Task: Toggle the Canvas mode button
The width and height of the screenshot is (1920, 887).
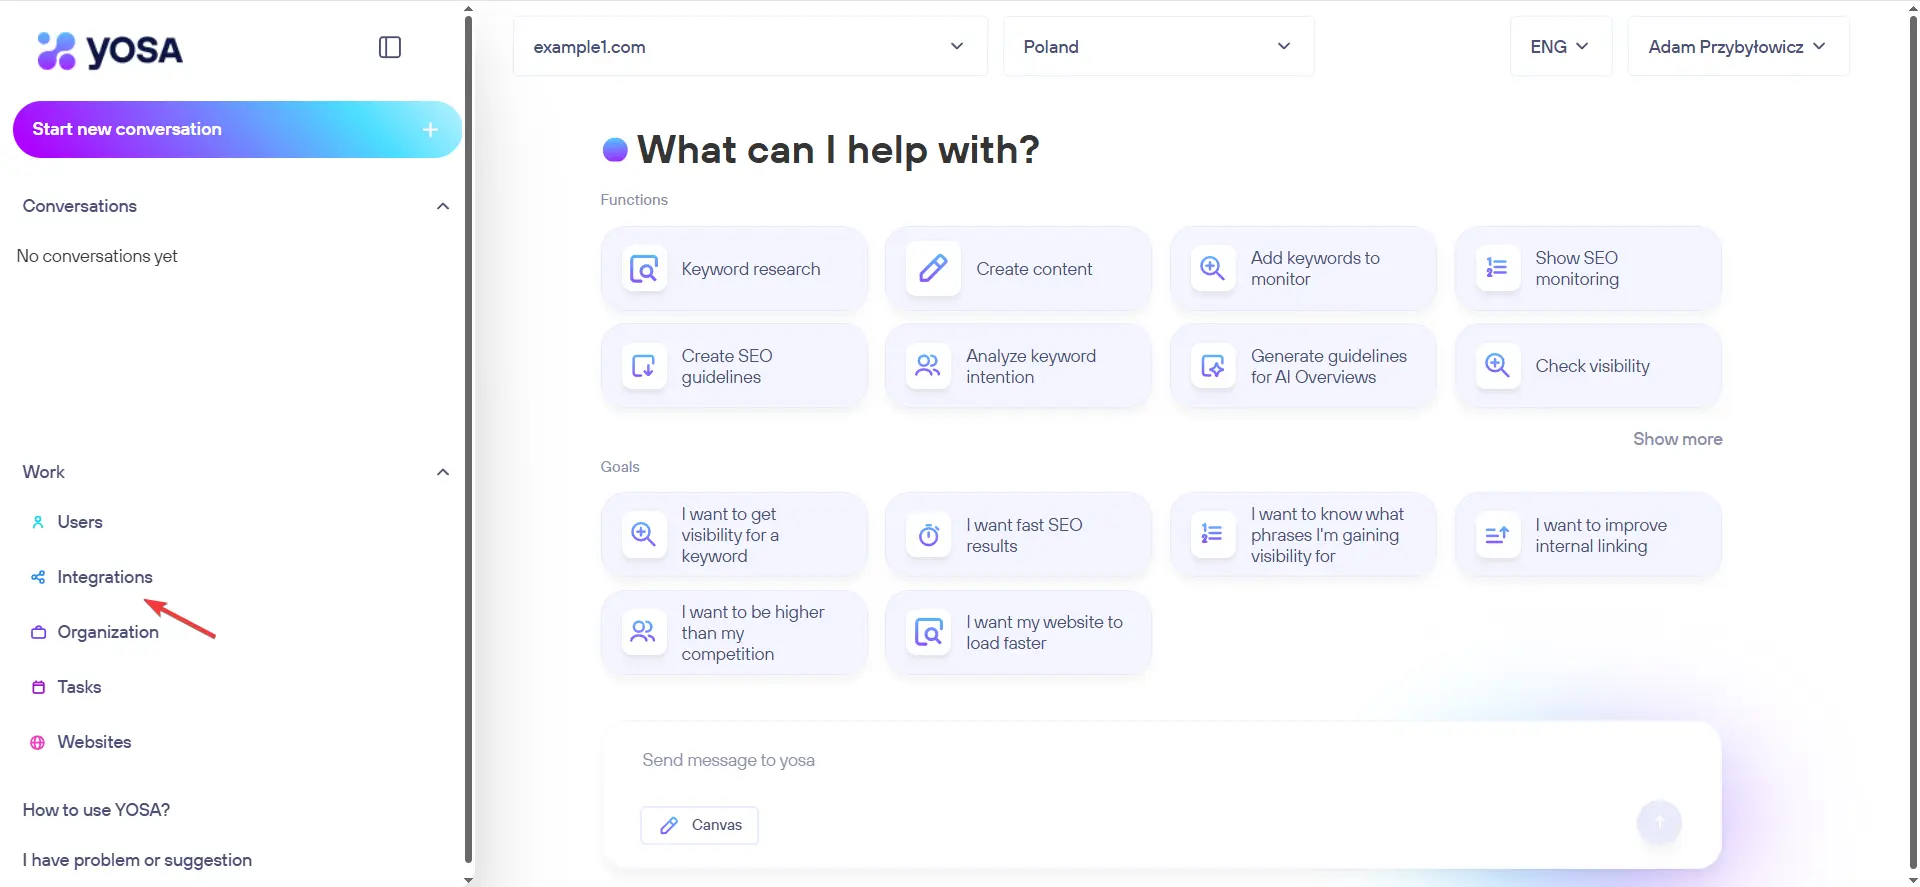Action: coord(699,825)
